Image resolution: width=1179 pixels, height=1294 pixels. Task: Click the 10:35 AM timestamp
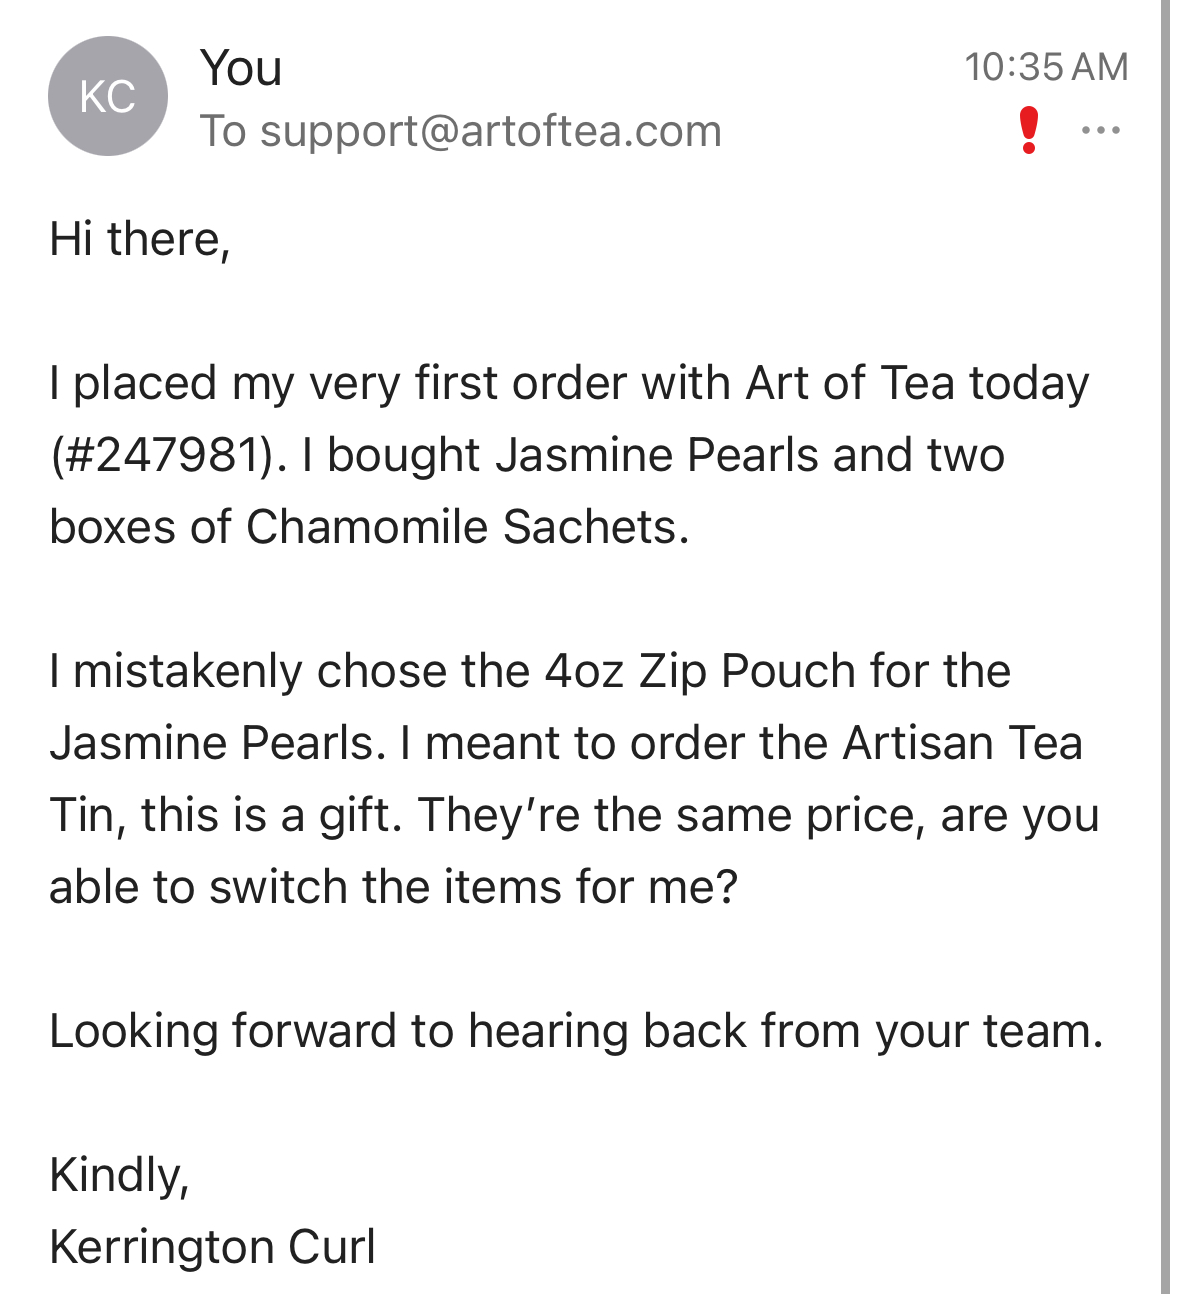[1046, 67]
